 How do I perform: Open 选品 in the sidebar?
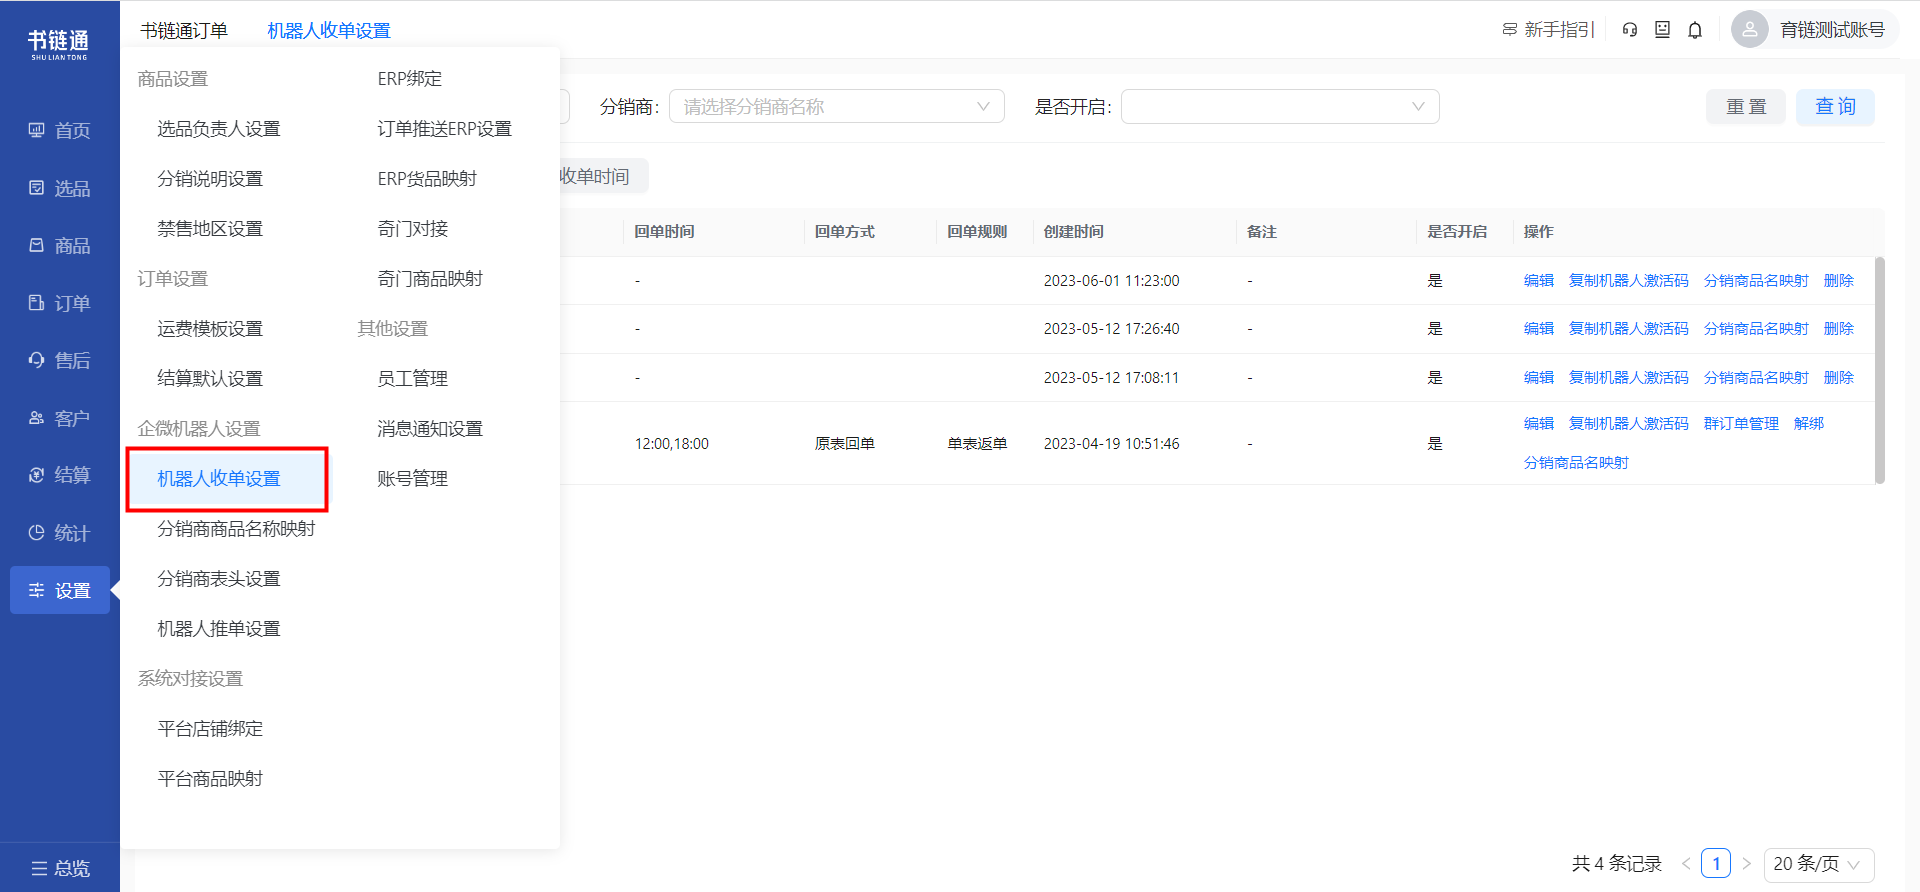(x=60, y=188)
